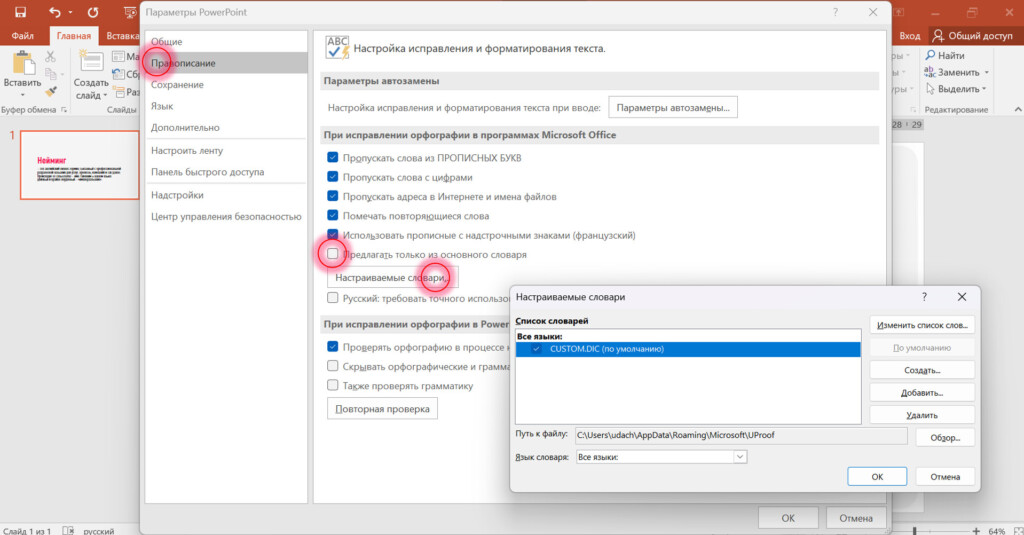Click the Настраиваемые словари... button
The height and width of the screenshot is (535, 1024).
(x=392, y=278)
